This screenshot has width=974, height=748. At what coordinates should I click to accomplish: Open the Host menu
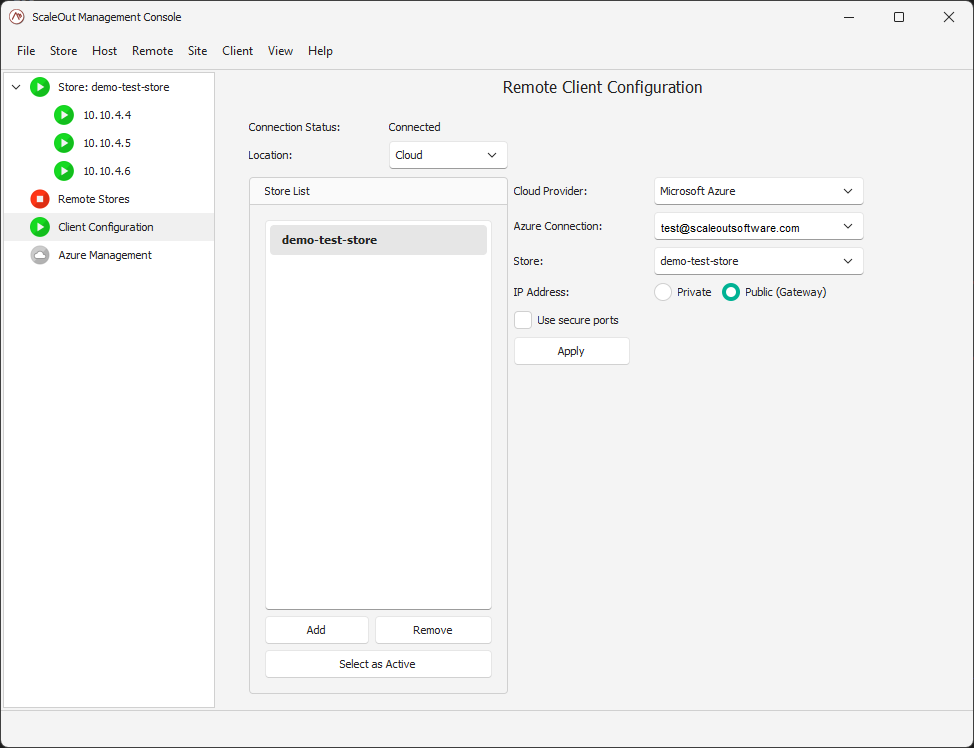pyautogui.click(x=104, y=51)
